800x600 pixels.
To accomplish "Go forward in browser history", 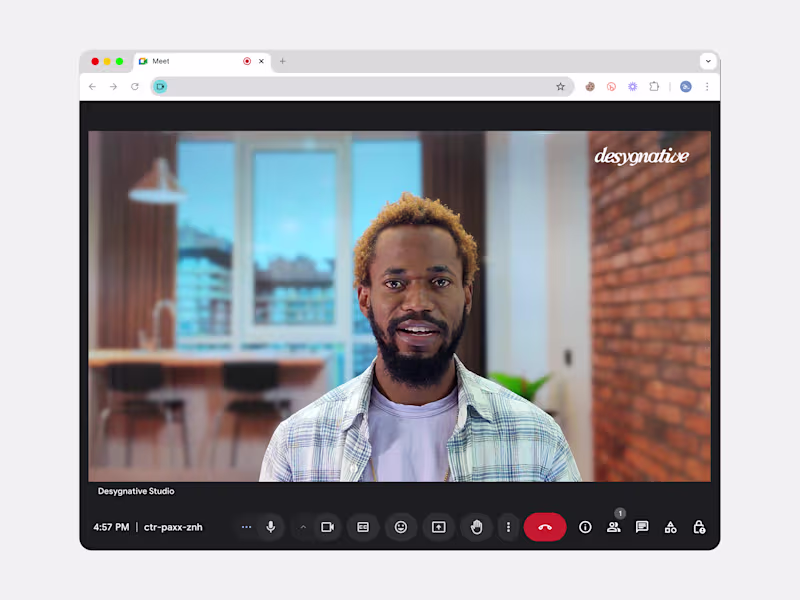I will pyautogui.click(x=113, y=87).
